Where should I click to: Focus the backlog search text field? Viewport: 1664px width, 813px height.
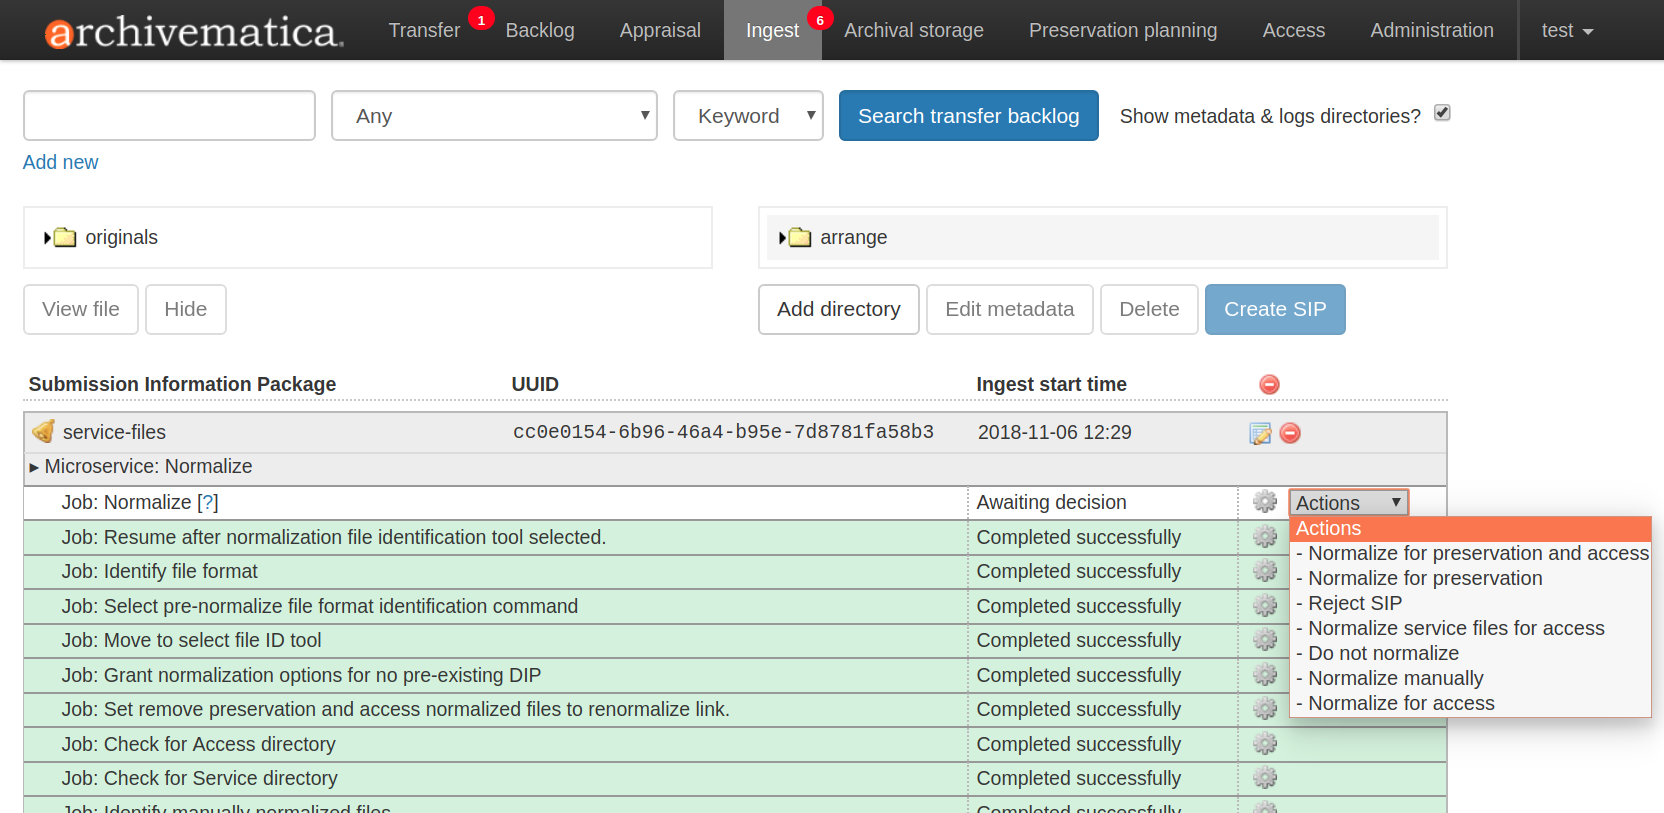click(x=169, y=116)
